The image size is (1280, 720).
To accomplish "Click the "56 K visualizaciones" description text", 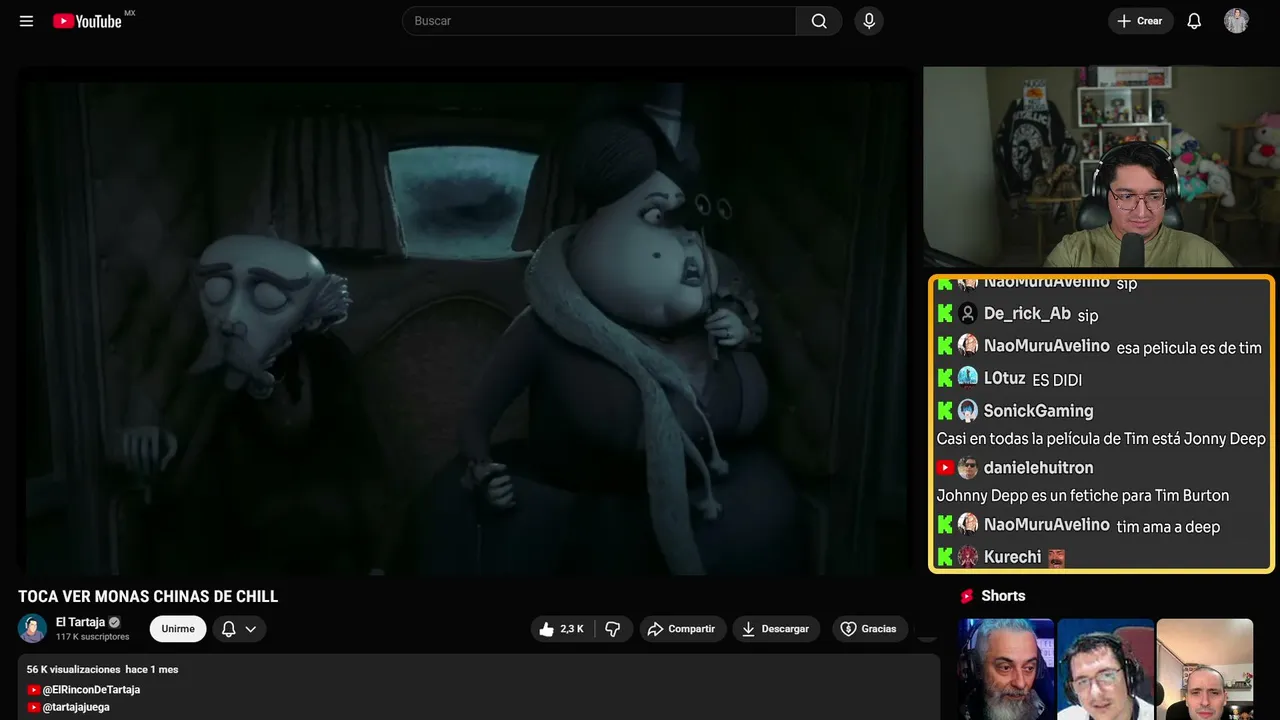I will 74,670.
